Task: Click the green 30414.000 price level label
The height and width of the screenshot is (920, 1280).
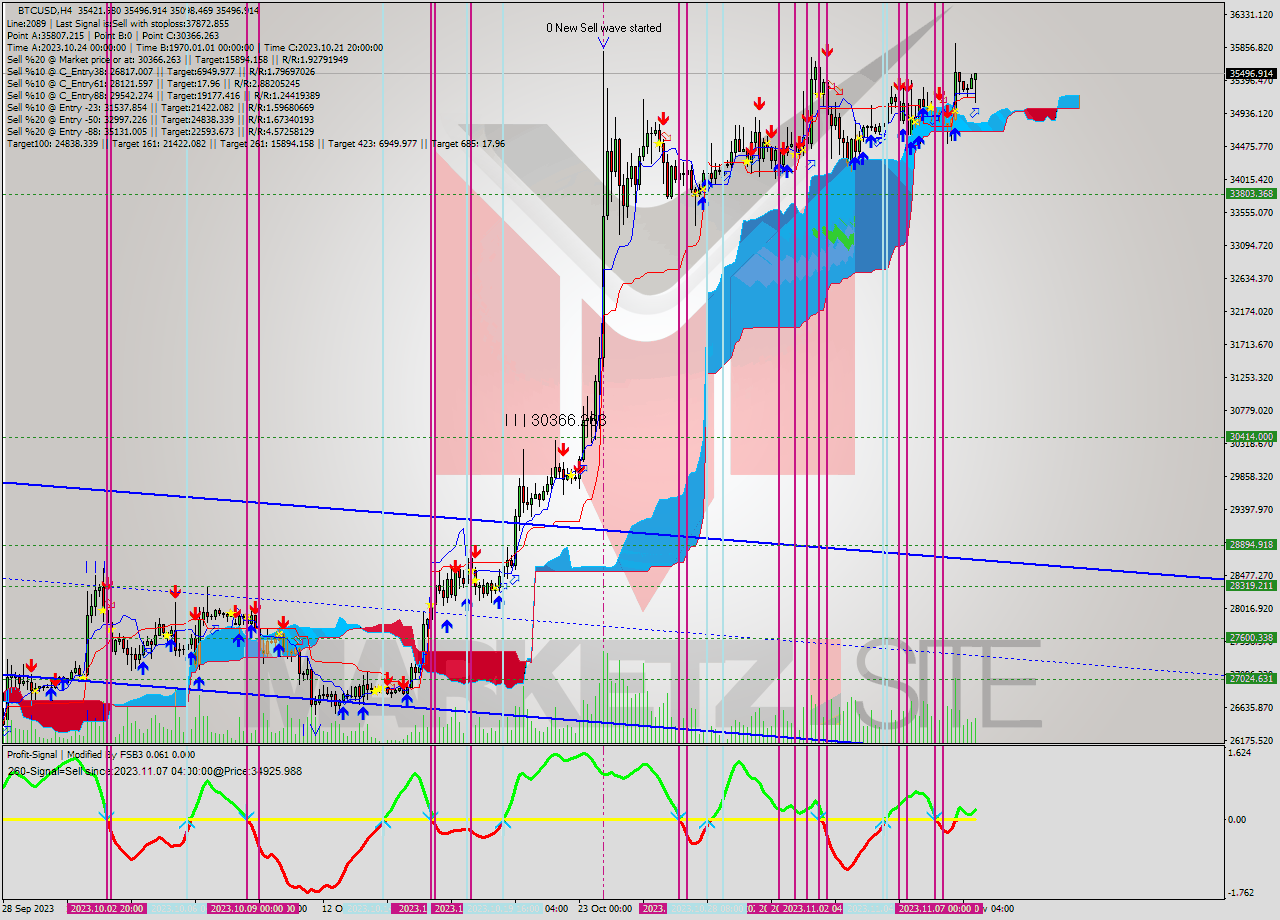Action: pos(1250,437)
